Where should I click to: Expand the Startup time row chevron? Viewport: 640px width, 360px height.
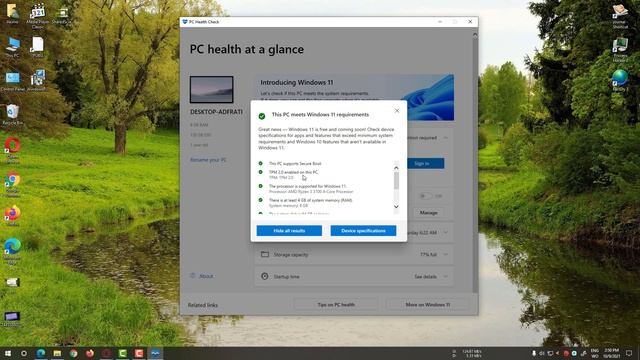coord(445,276)
